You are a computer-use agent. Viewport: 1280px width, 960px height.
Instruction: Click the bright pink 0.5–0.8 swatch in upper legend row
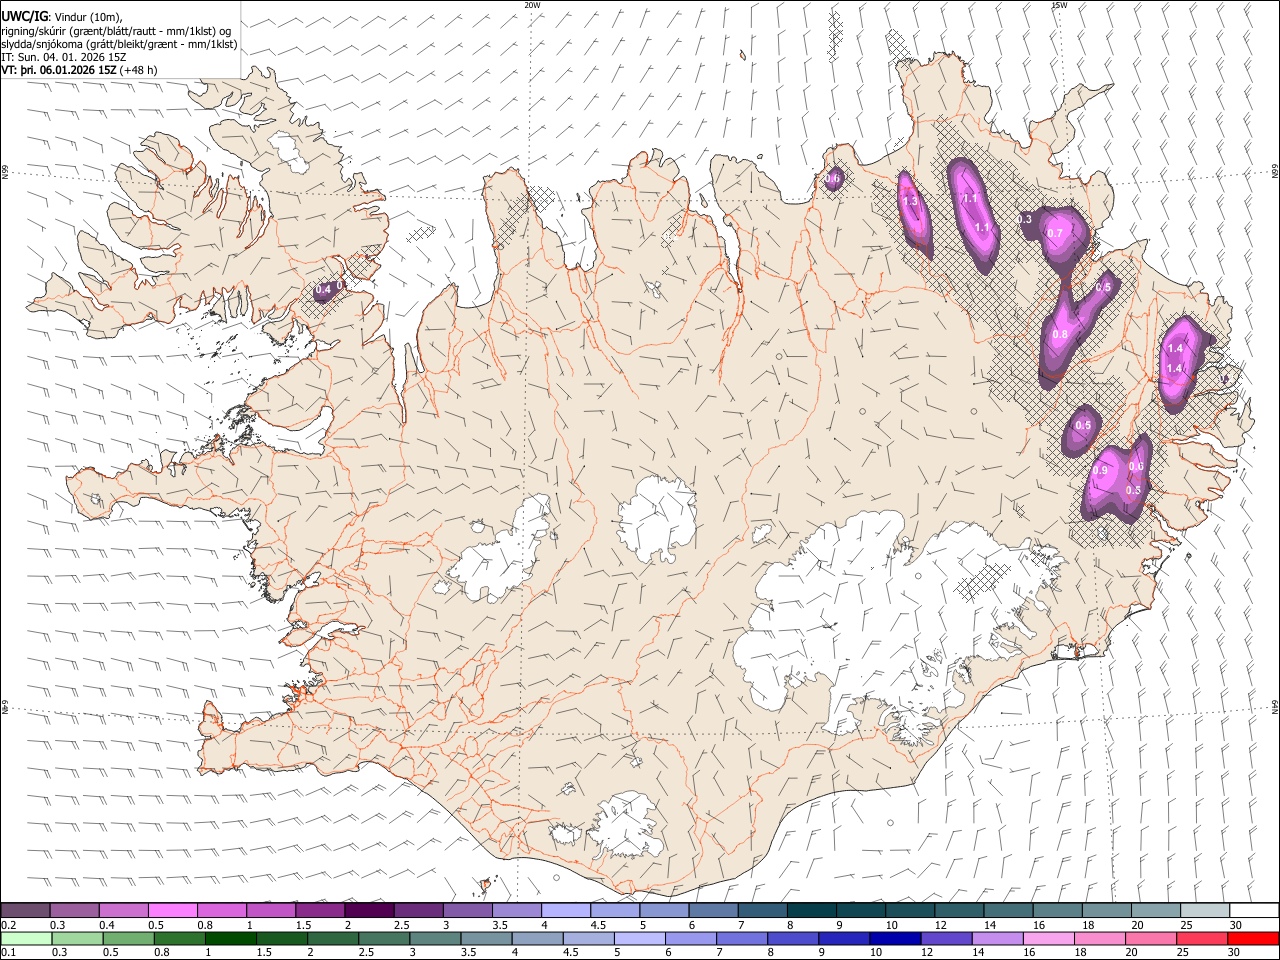tap(172, 910)
